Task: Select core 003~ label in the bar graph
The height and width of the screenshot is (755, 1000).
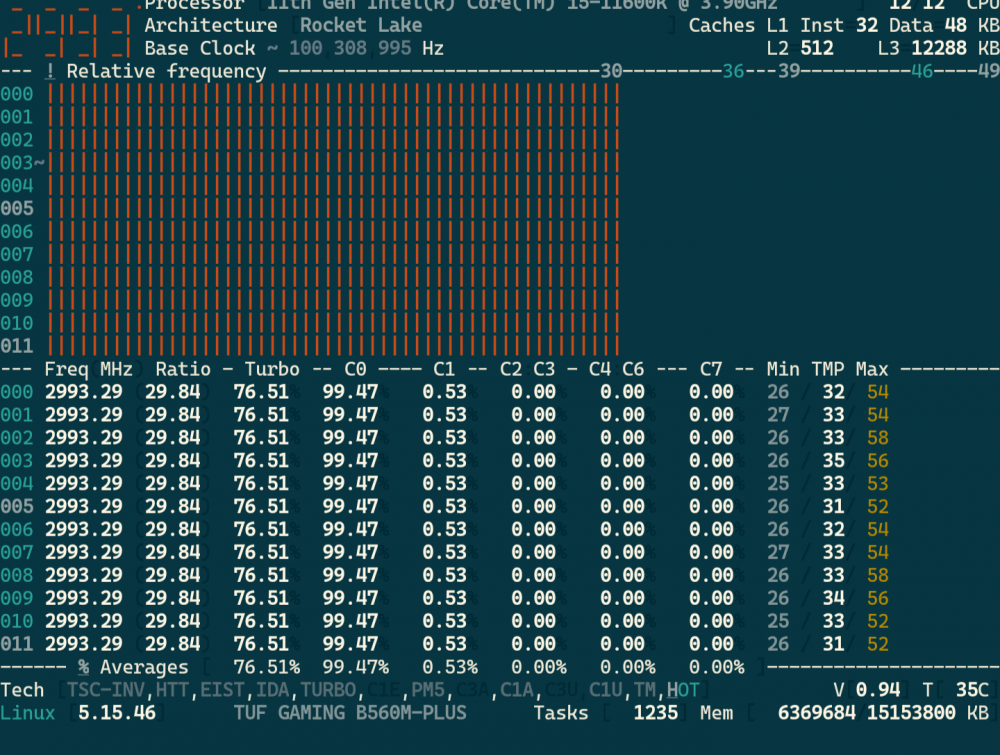Action: [22, 163]
